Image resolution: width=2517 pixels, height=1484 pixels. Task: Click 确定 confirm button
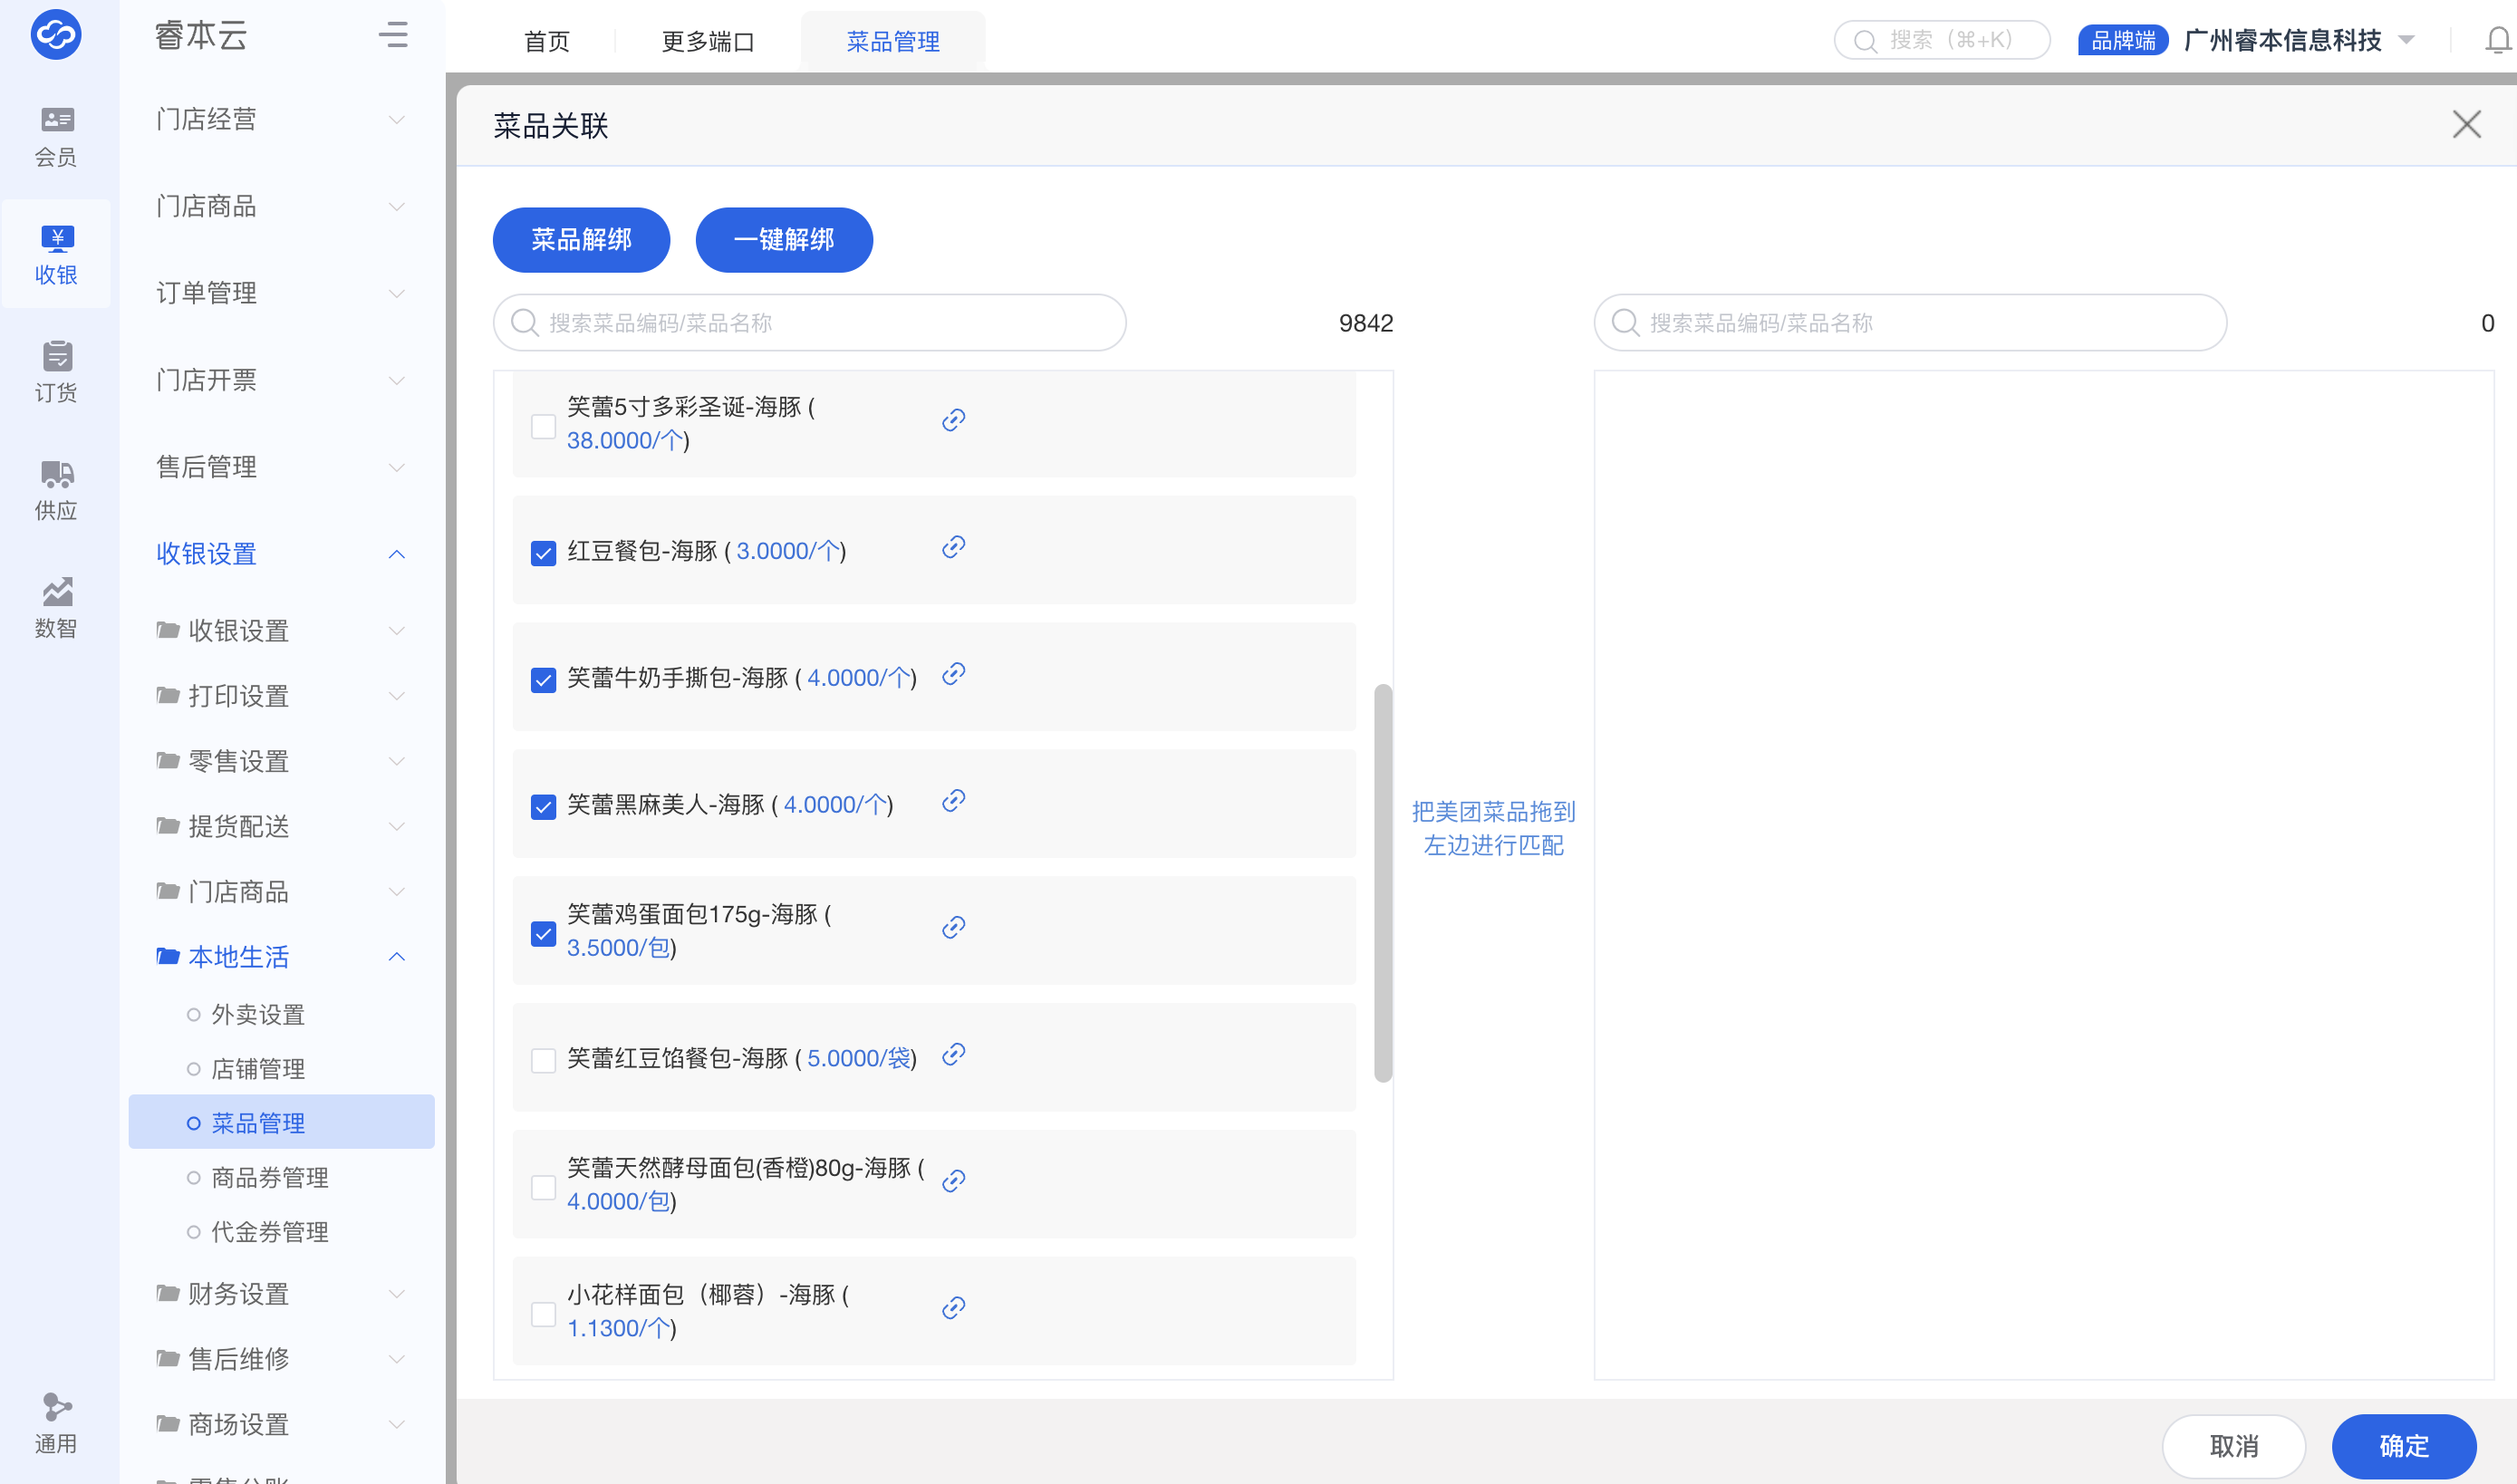[x=2403, y=1445]
